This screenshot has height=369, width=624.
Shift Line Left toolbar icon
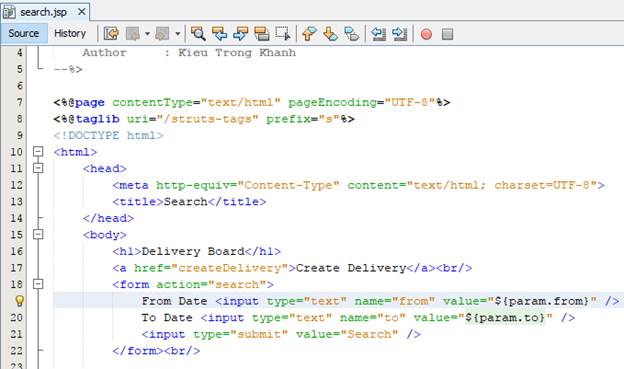tap(378, 33)
